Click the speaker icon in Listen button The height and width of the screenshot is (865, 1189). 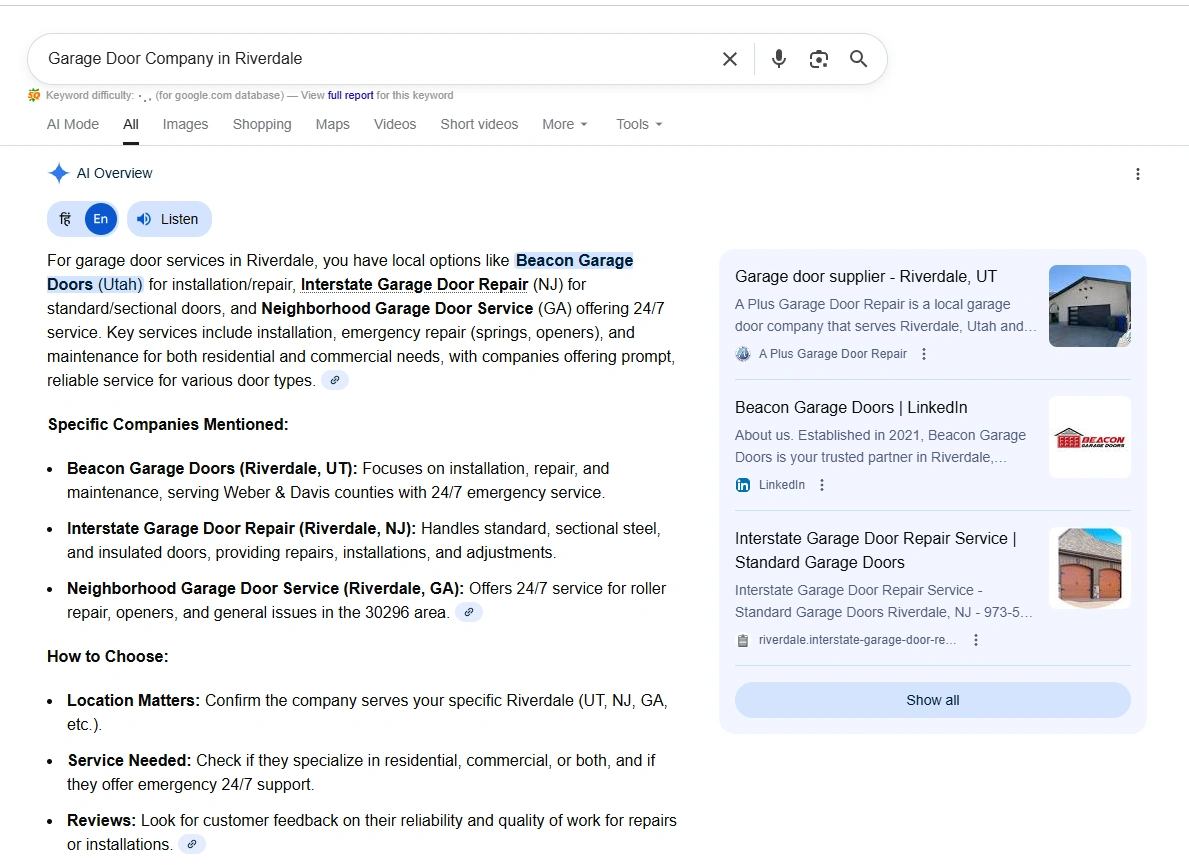click(144, 219)
